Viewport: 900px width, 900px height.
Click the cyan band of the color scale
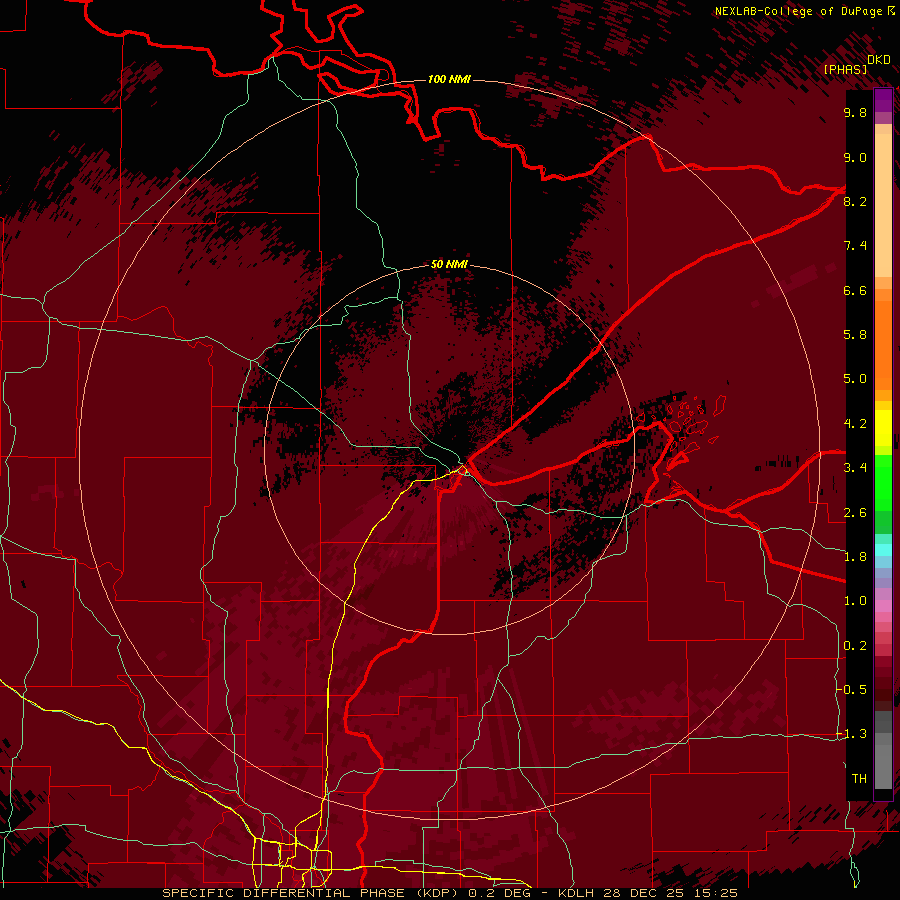[x=883, y=550]
